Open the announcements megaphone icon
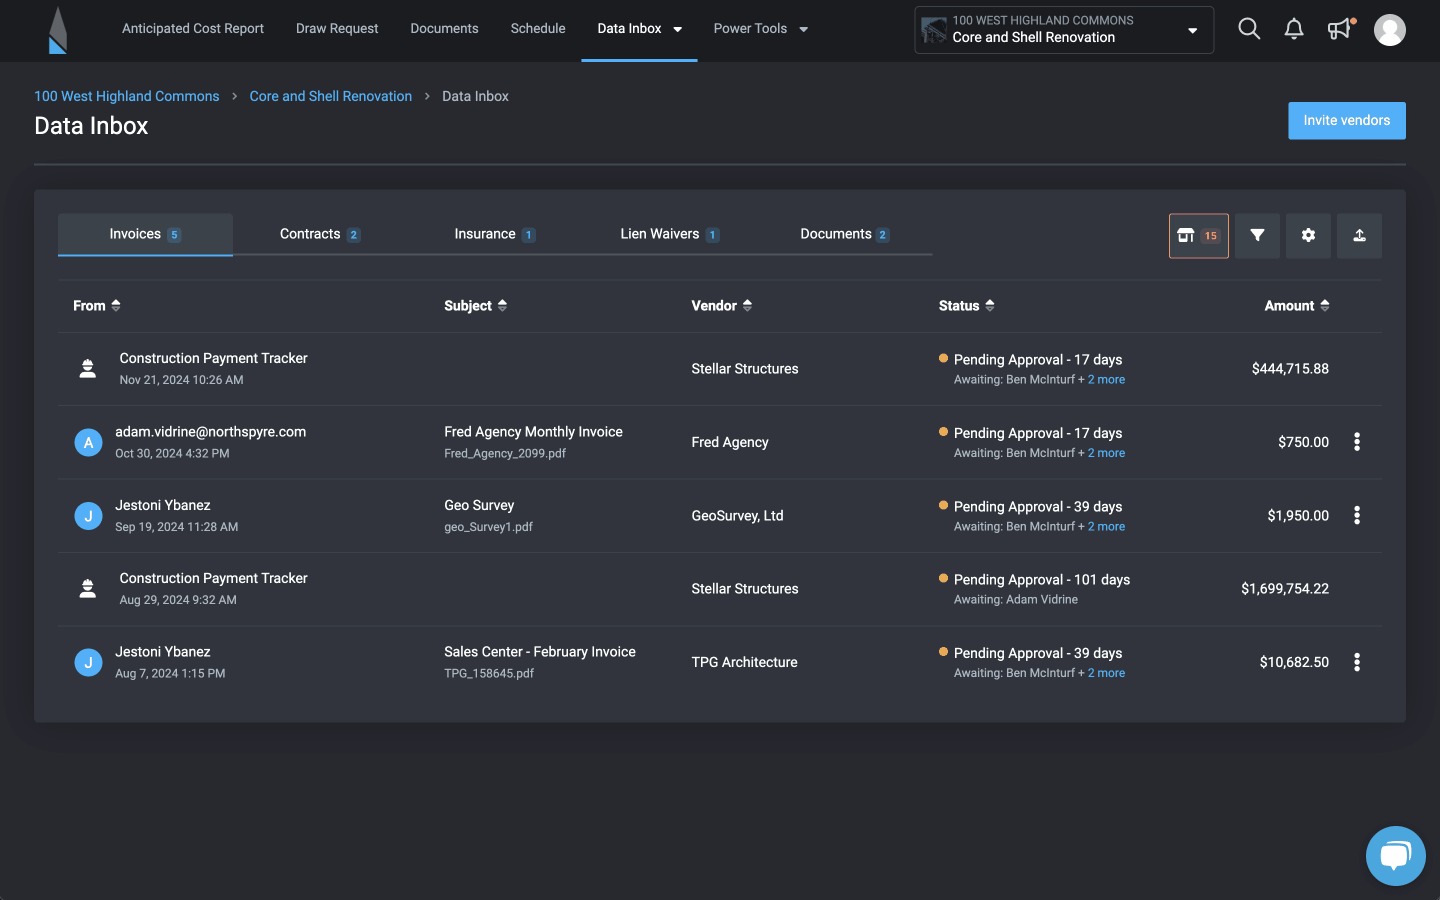This screenshot has width=1440, height=900. tap(1341, 29)
